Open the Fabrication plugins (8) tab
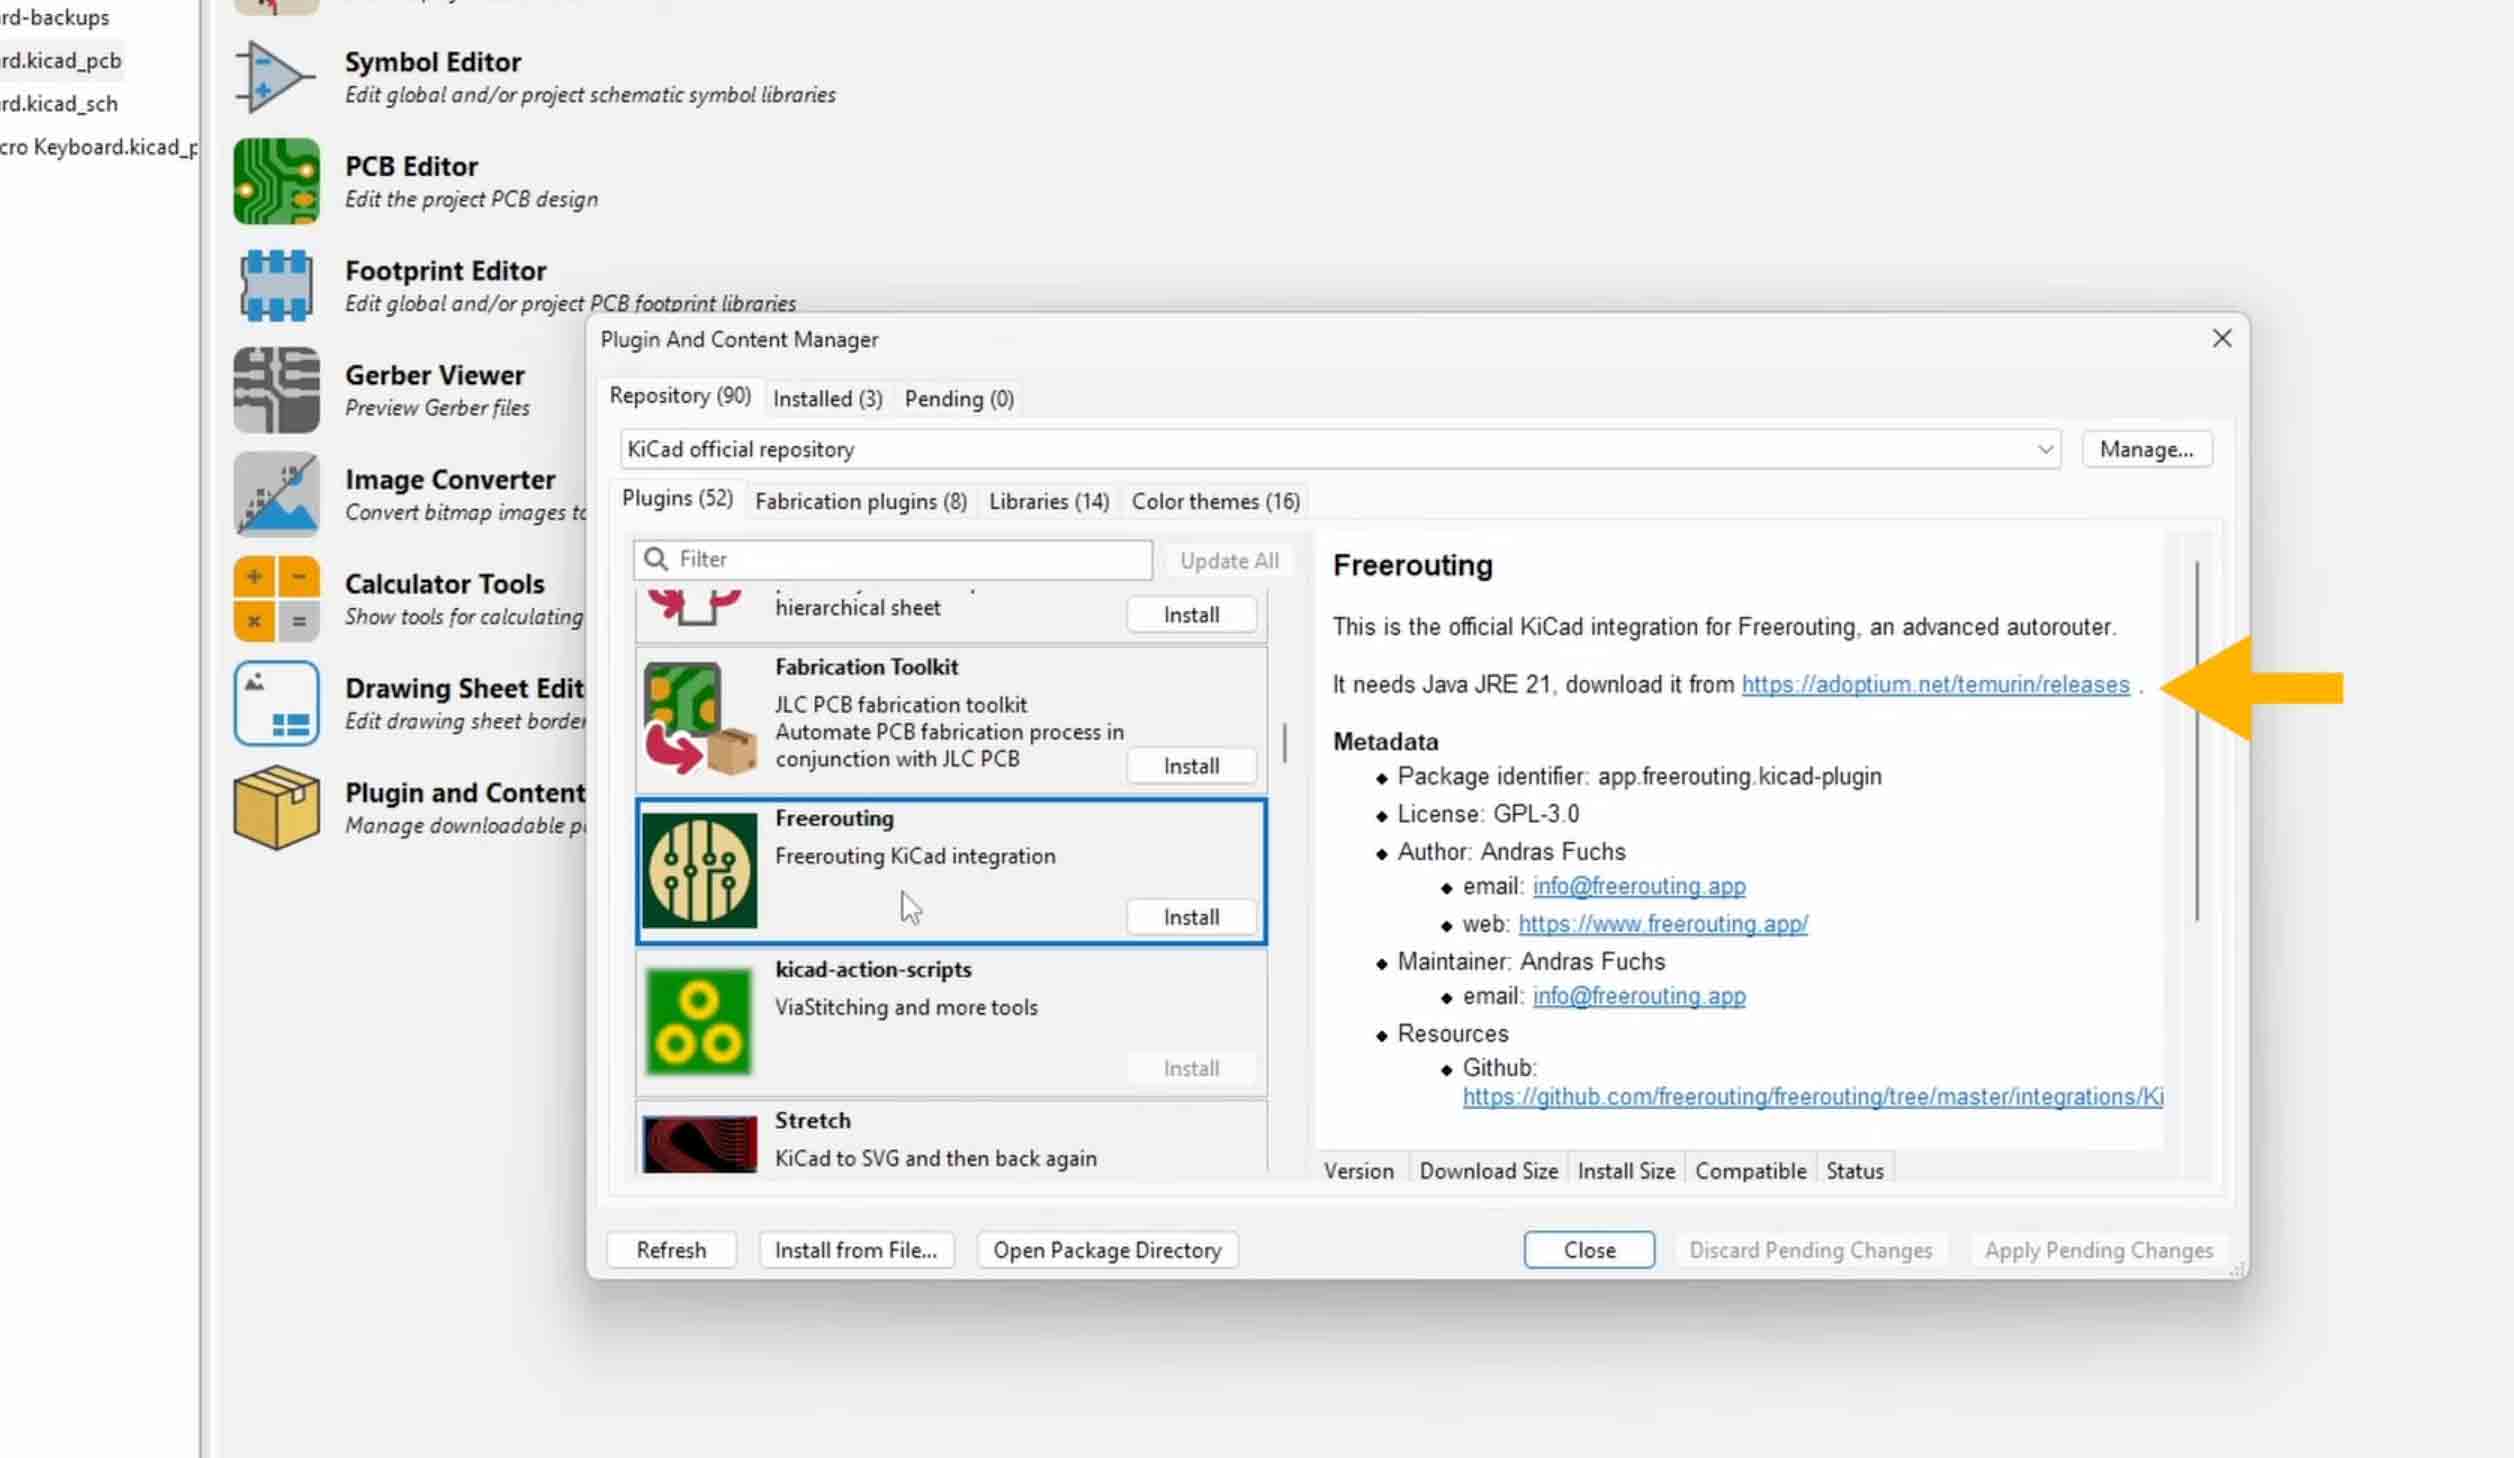2514x1458 pixels. point(860,501)
